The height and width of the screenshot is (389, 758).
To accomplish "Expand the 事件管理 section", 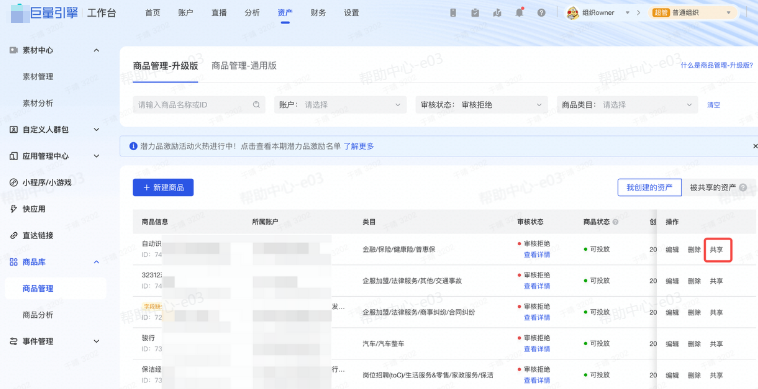I will point(96,341).
